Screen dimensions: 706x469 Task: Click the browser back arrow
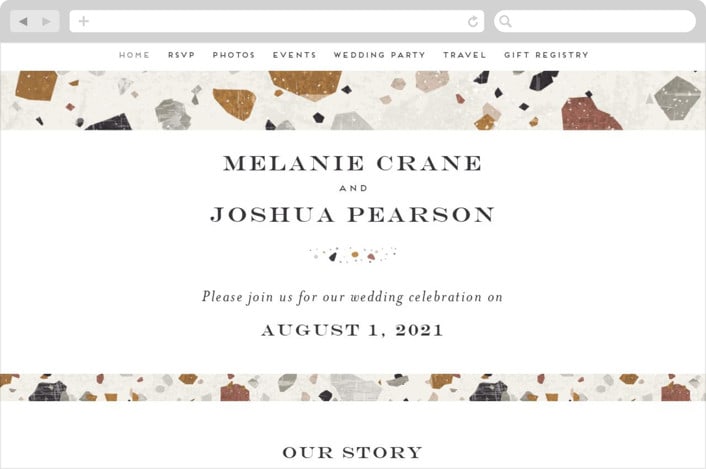click(24, 21)
